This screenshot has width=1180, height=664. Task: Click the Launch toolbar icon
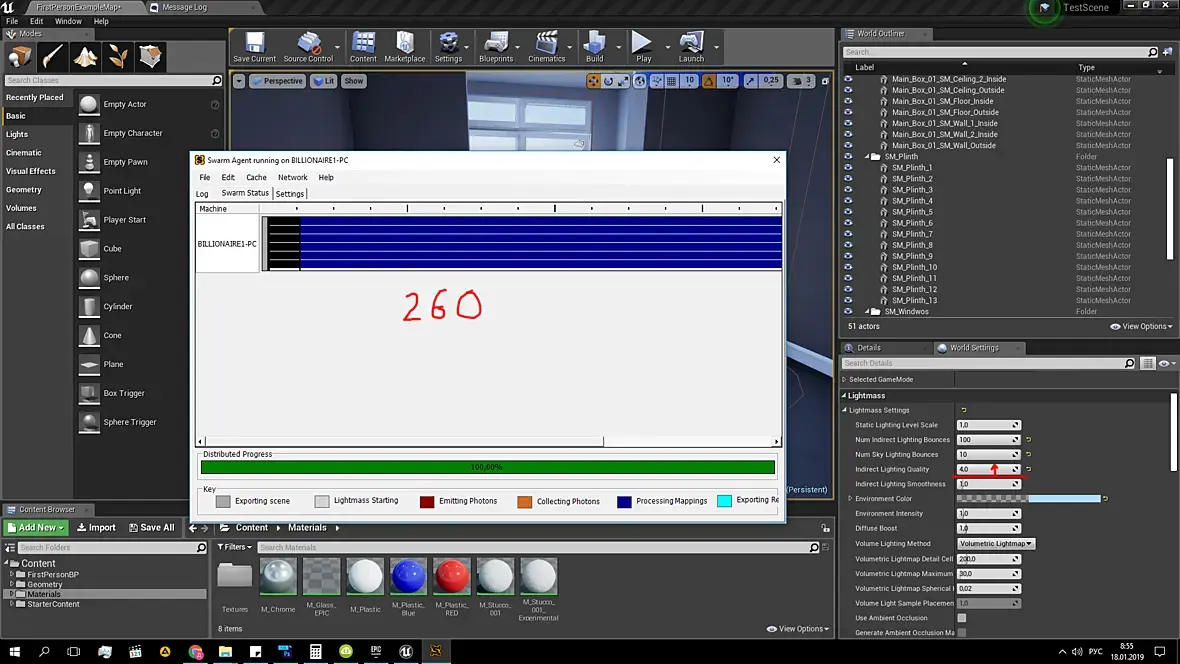691,47
